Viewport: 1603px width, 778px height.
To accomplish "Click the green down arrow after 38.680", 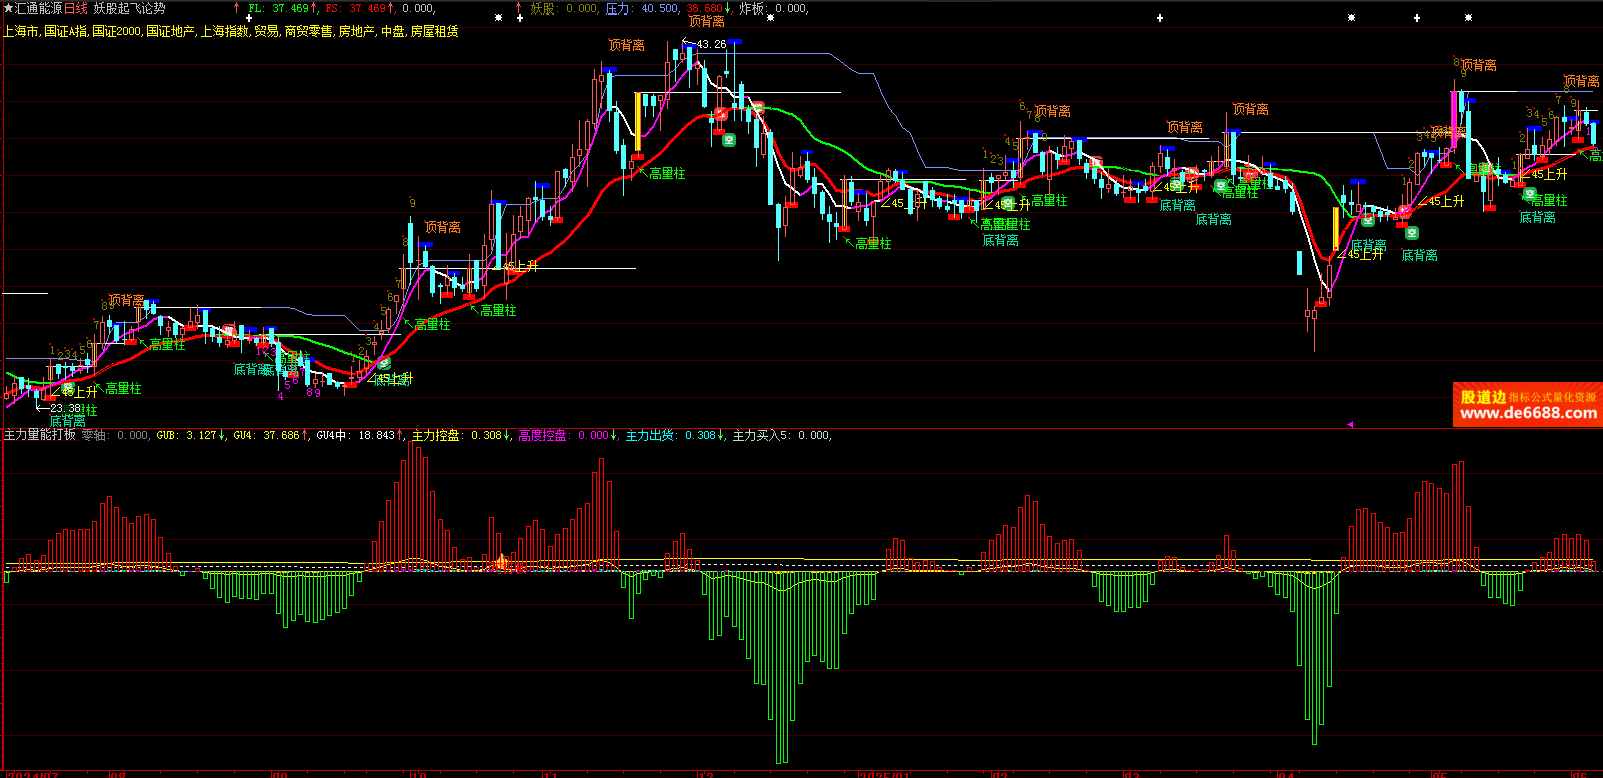I will (728, 8).
